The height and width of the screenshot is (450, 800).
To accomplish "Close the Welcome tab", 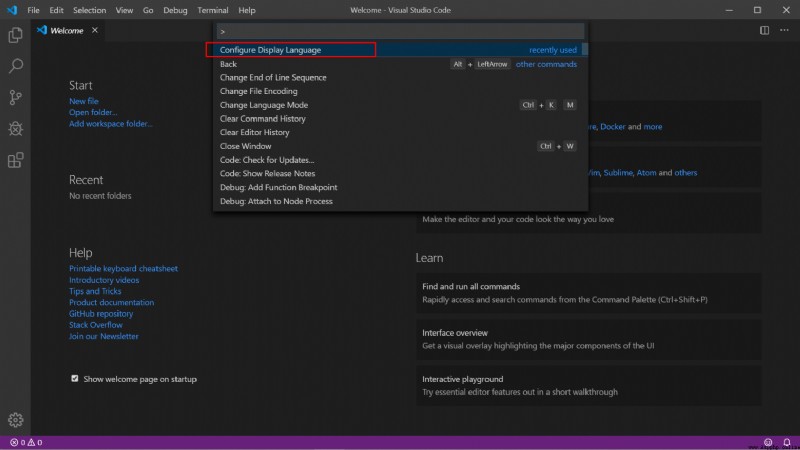I will point(95,30).
